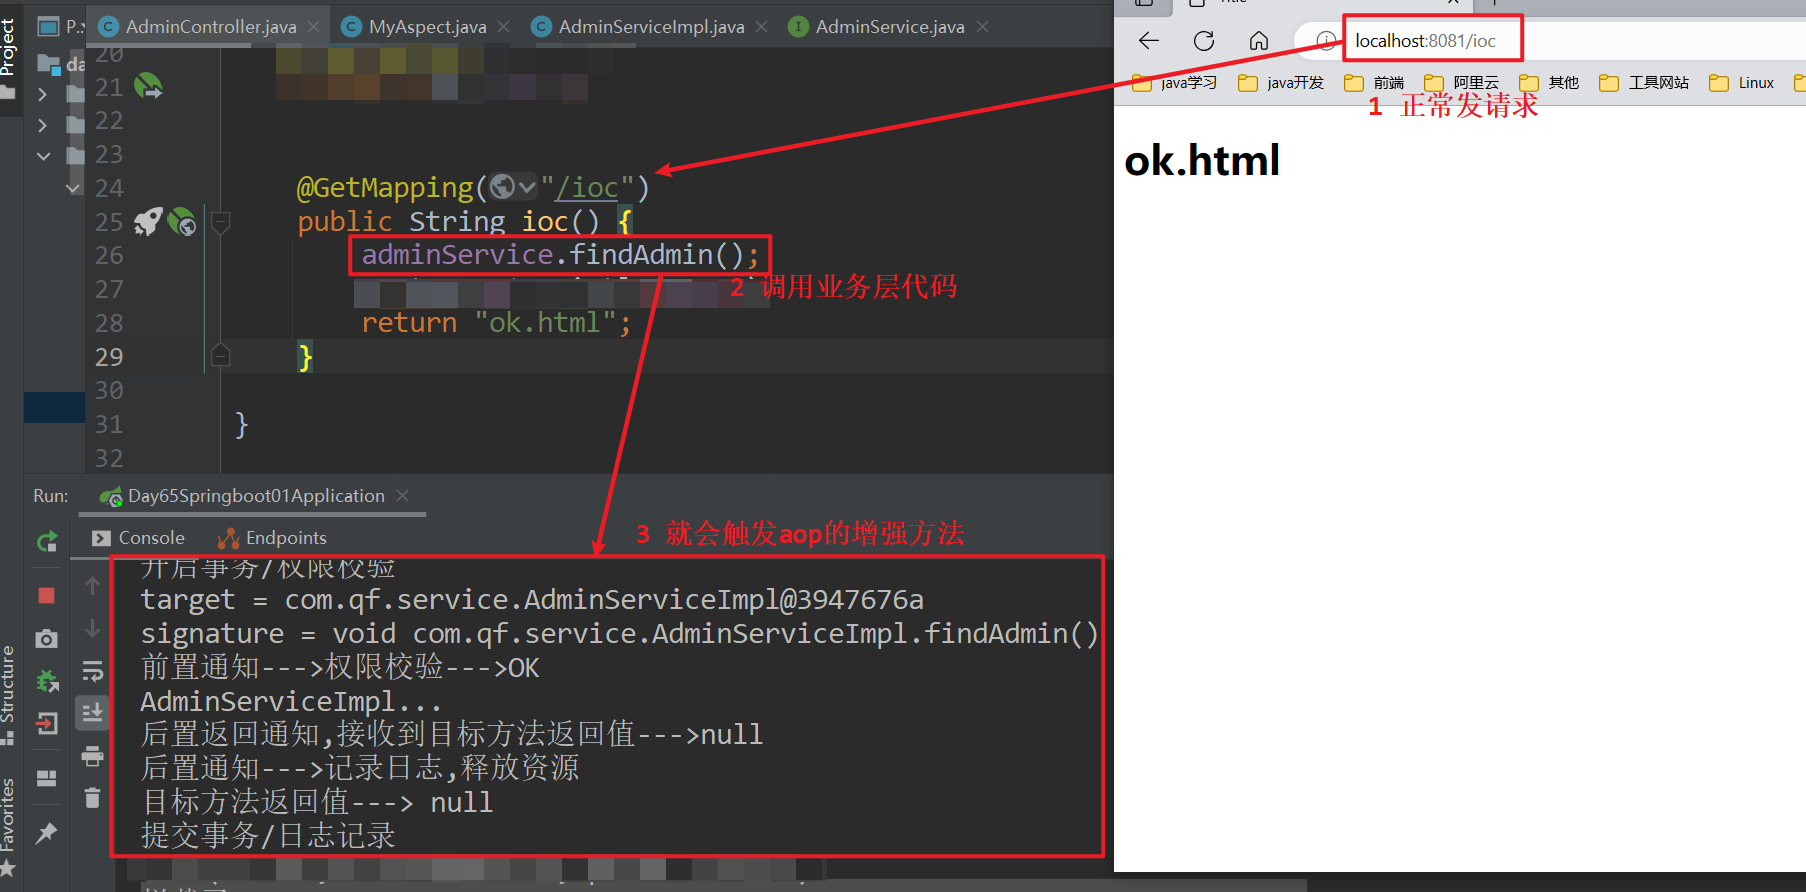The image size is (1806, 892).
Task: Open the java学习 bookmark folder
Action: click(x=1175, y=82)
